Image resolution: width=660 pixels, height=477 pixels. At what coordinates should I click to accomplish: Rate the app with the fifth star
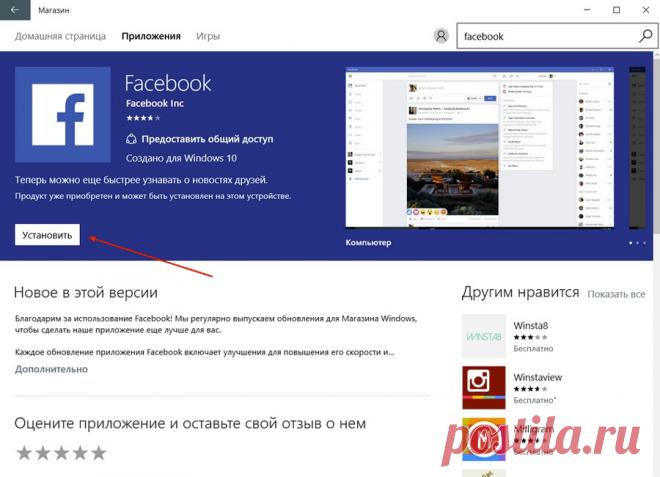[x=99, y=453]
